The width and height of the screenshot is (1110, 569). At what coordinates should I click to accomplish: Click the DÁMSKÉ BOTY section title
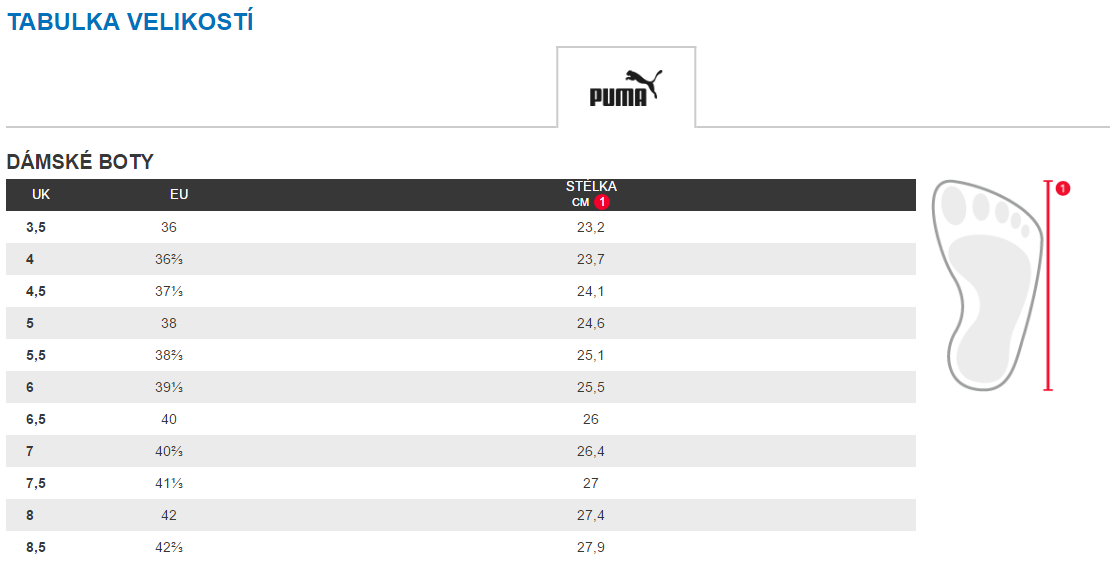coord(80,162)
